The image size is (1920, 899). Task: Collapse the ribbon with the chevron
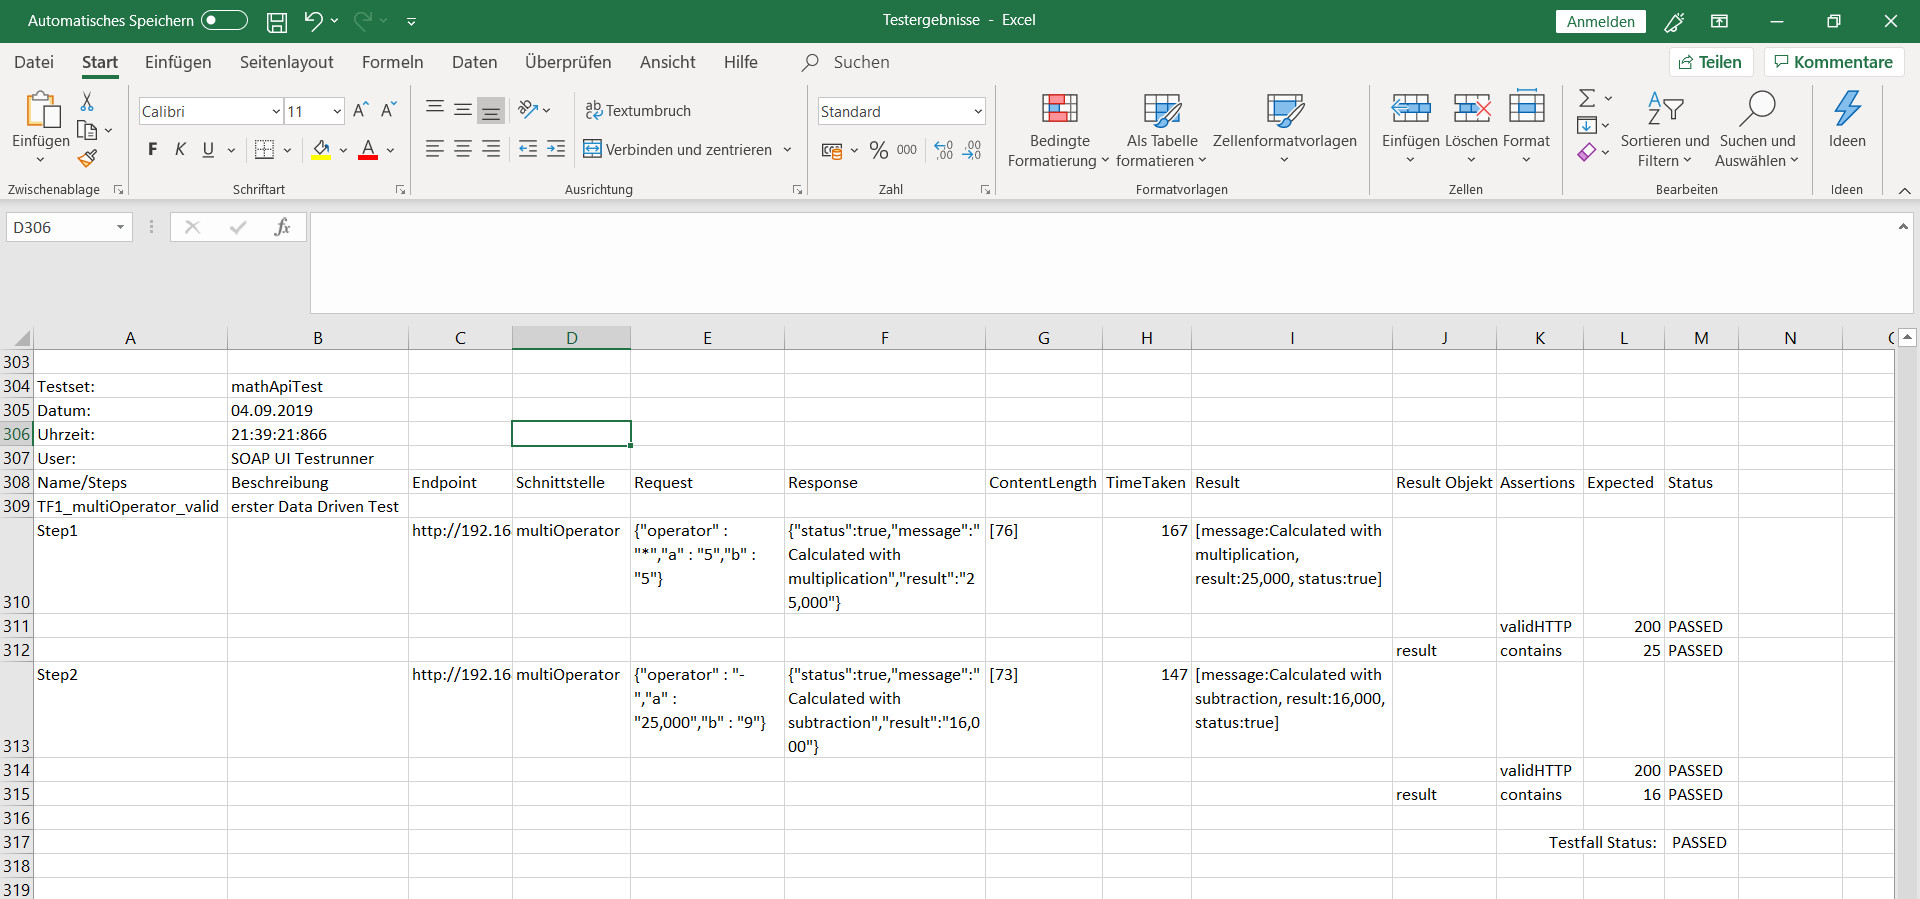pos(1905,190)
